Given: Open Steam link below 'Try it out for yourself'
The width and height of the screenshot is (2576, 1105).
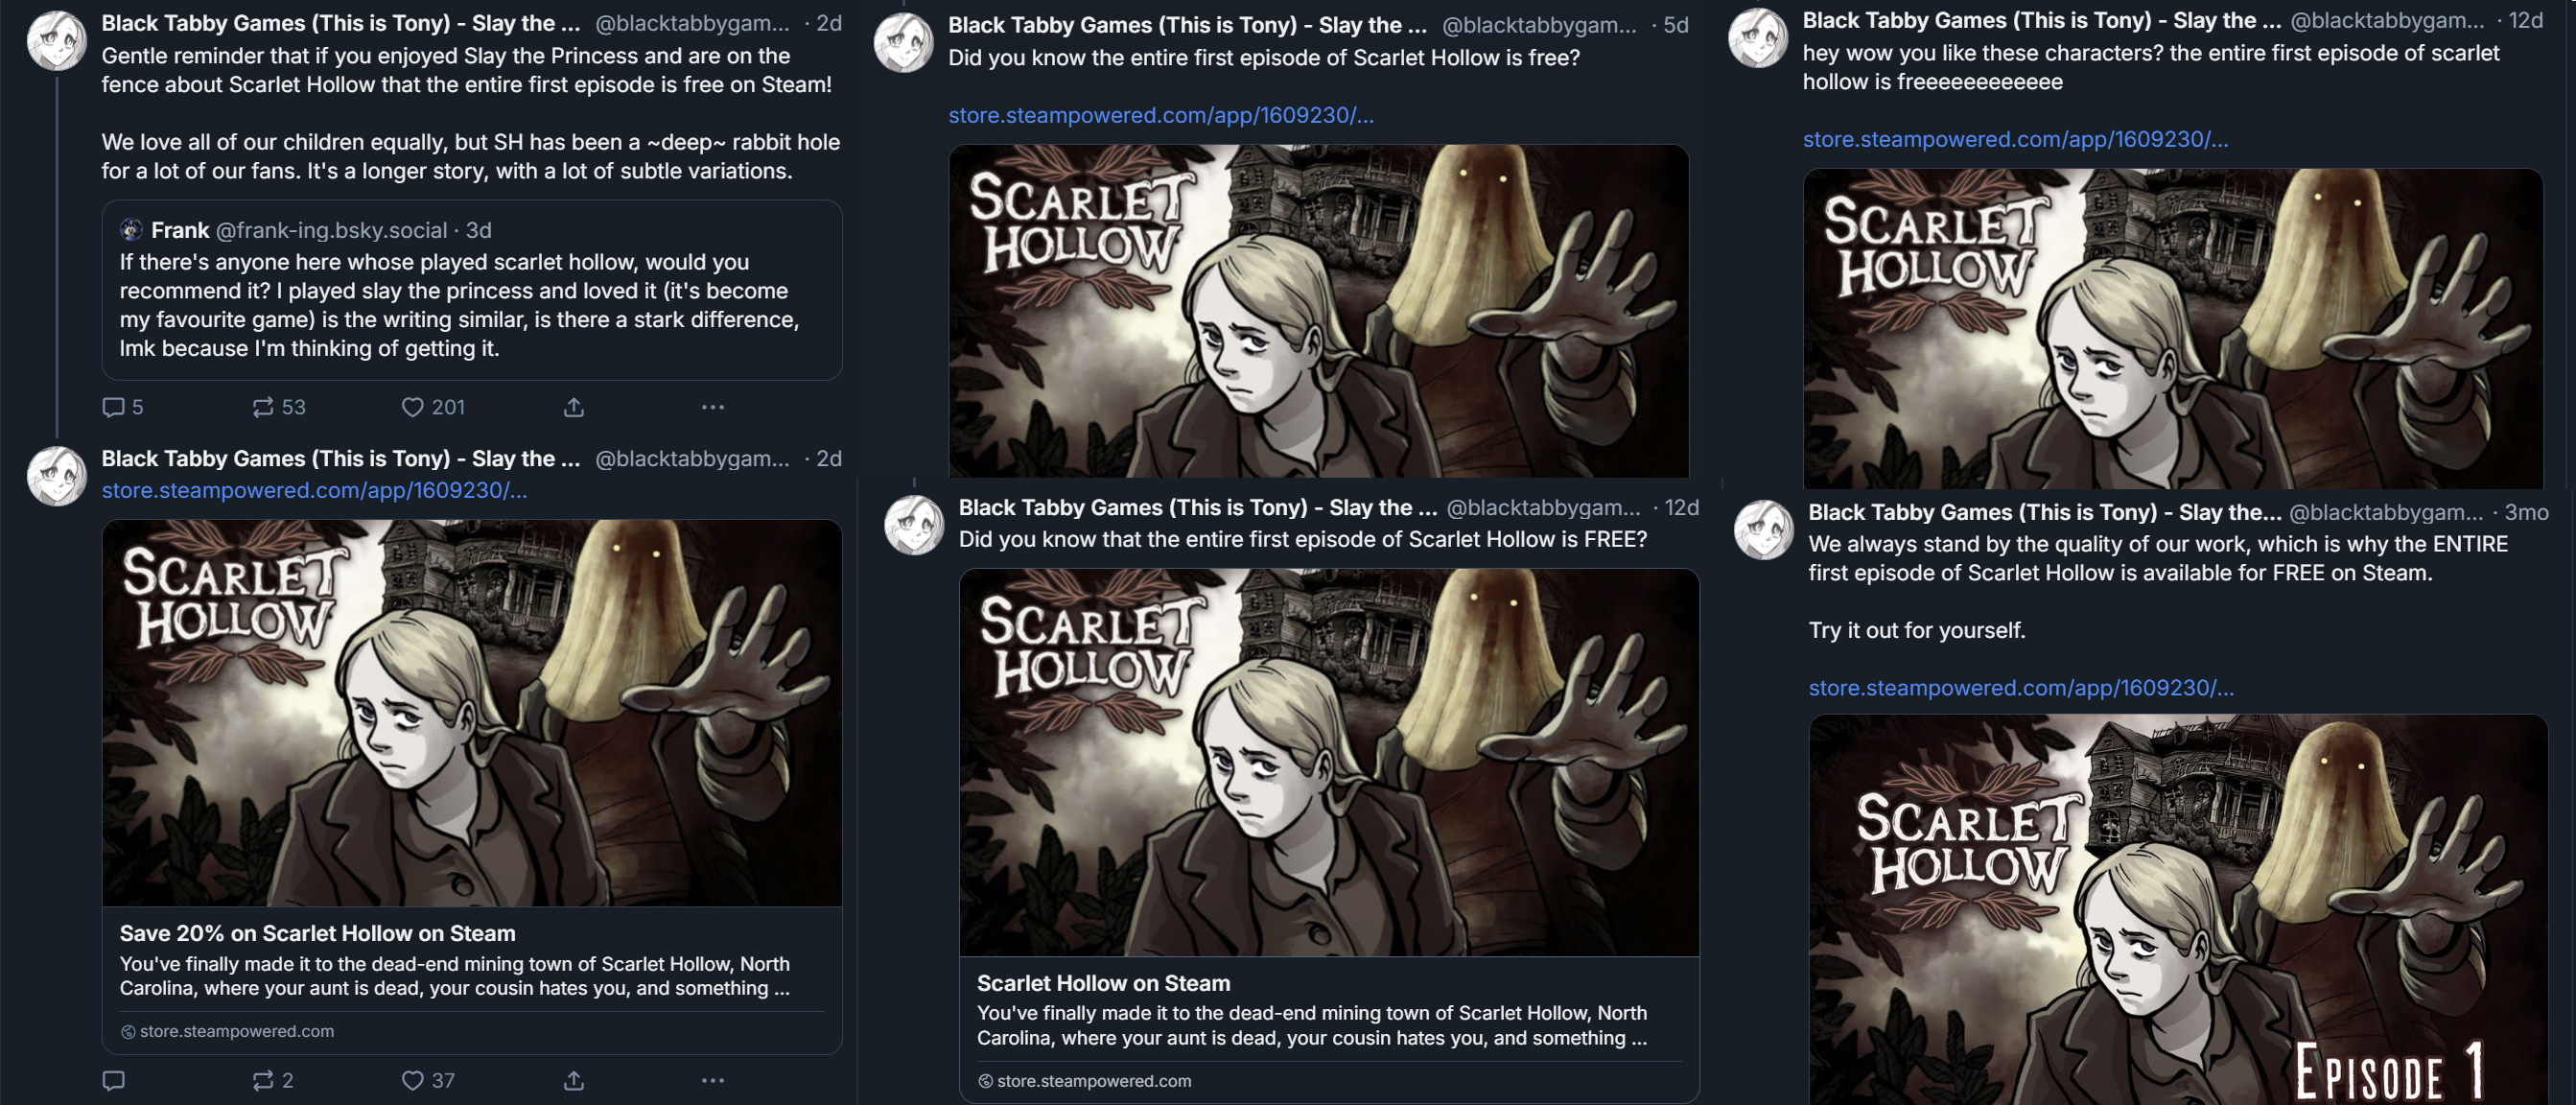Looking at the screenshot, I should click(x=2021, y=688).
